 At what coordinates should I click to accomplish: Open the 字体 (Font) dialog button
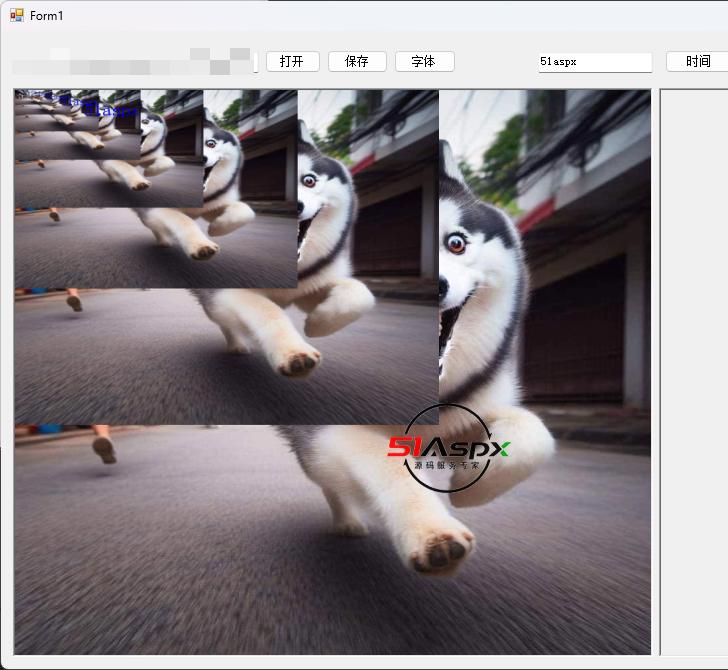[424, 61]
